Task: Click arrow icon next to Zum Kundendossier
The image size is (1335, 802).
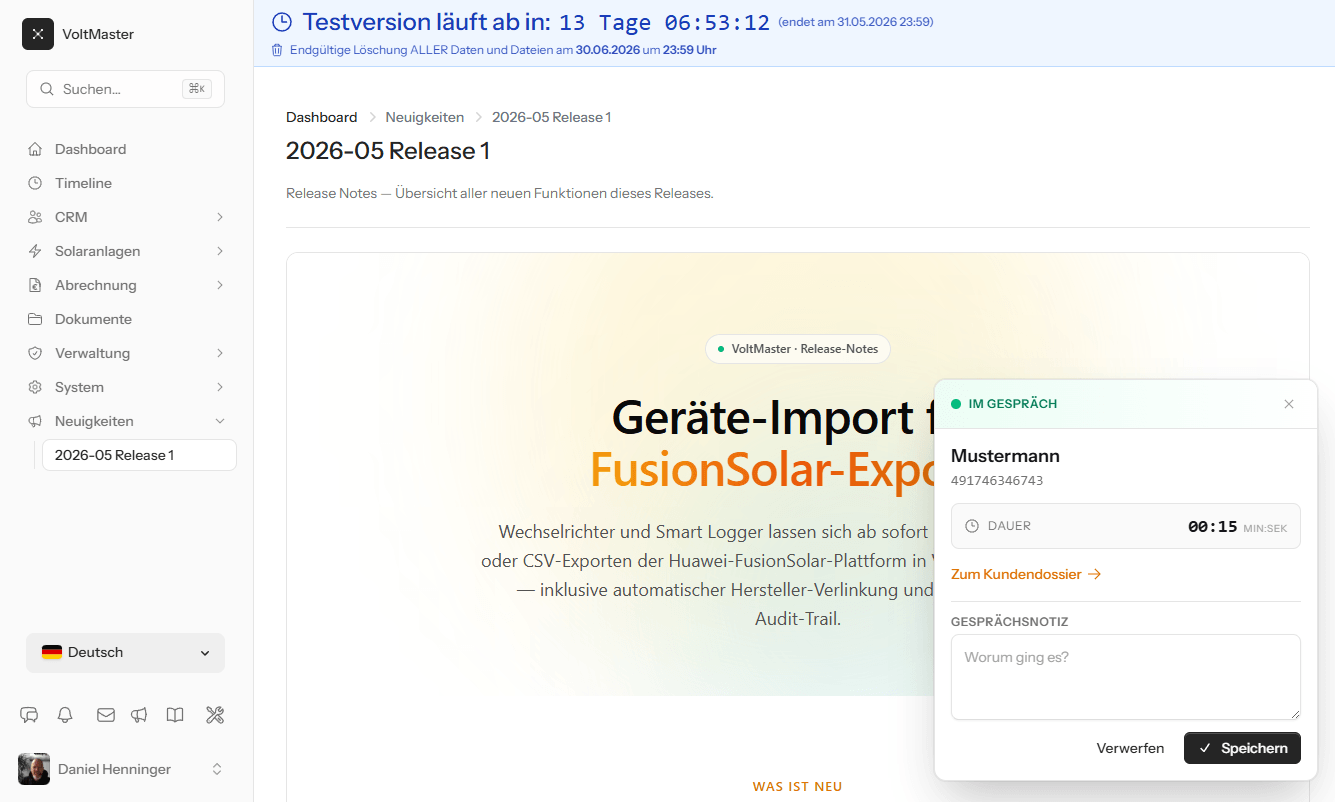Action: [1094, 574]
